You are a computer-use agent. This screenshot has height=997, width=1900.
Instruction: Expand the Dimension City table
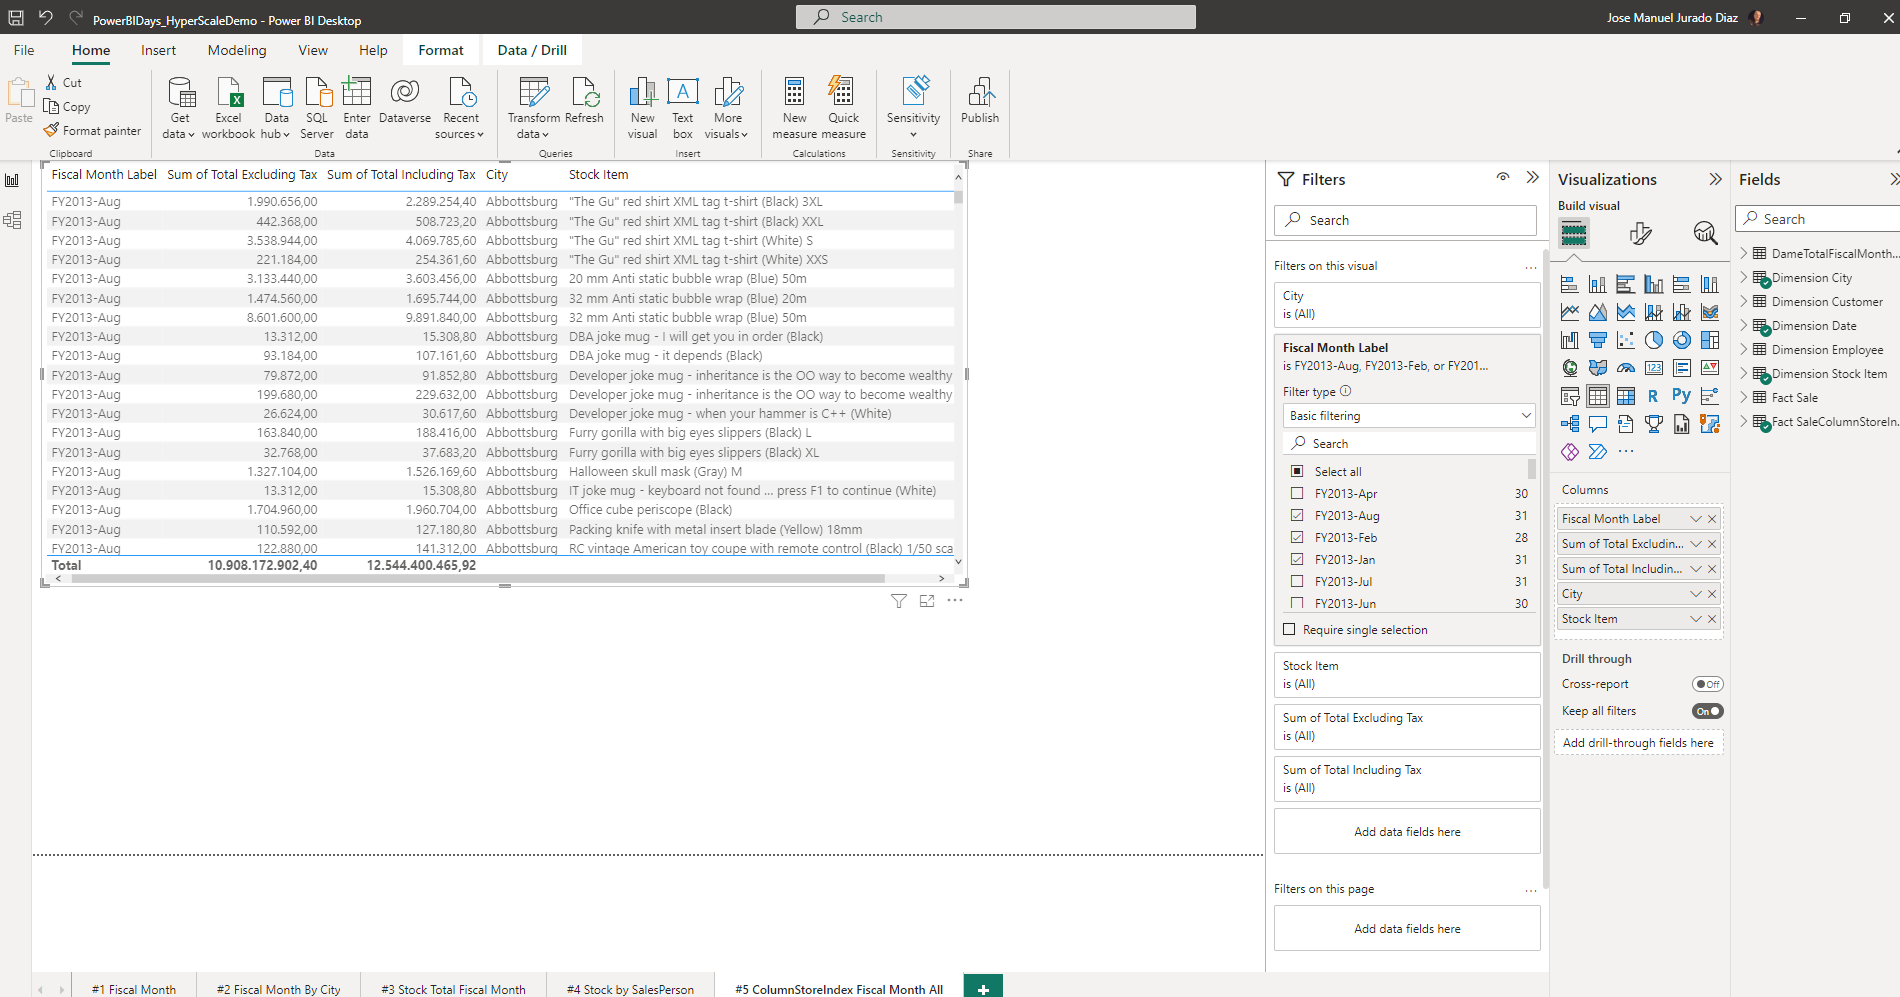tap(1744, 277)
